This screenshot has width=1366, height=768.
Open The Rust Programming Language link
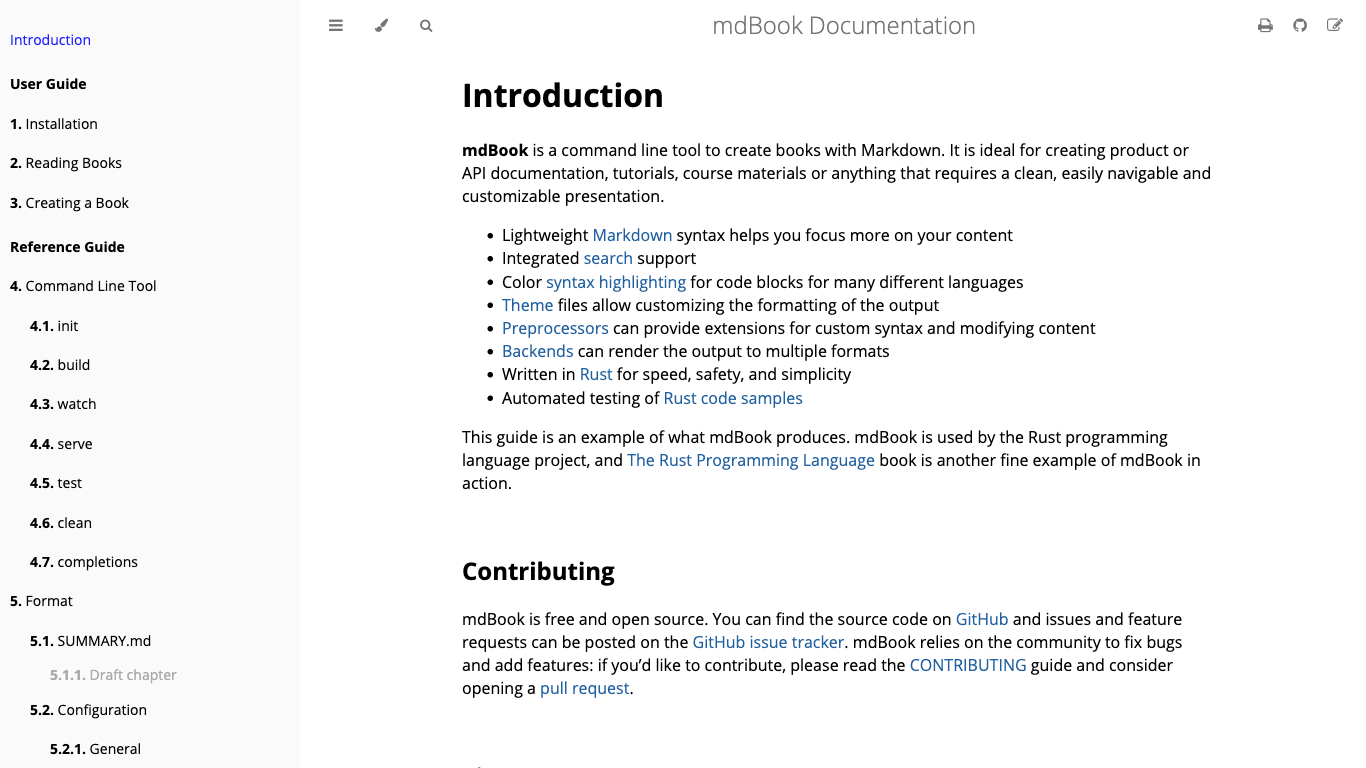(x=751, y=460)
